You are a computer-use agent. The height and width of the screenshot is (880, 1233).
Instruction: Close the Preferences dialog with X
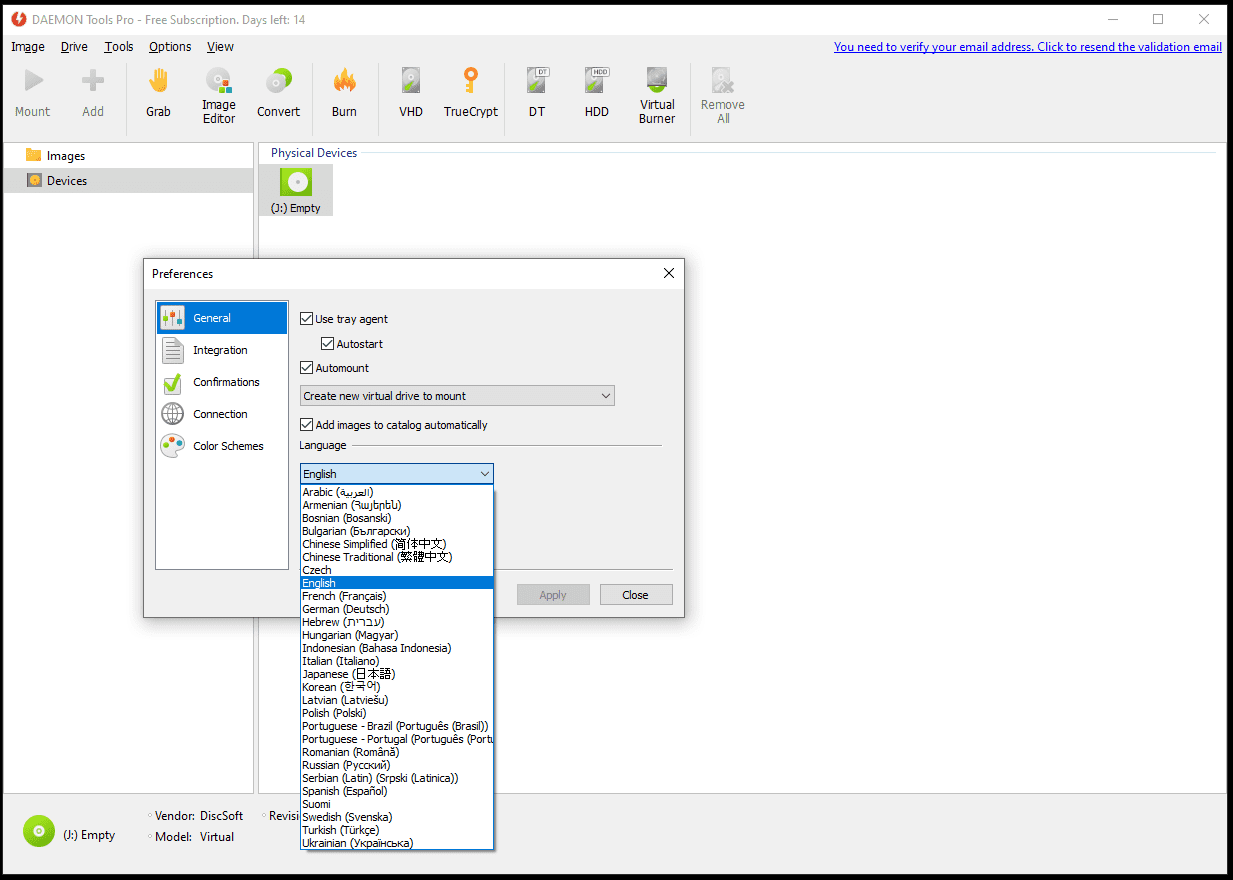click(669, 273)
